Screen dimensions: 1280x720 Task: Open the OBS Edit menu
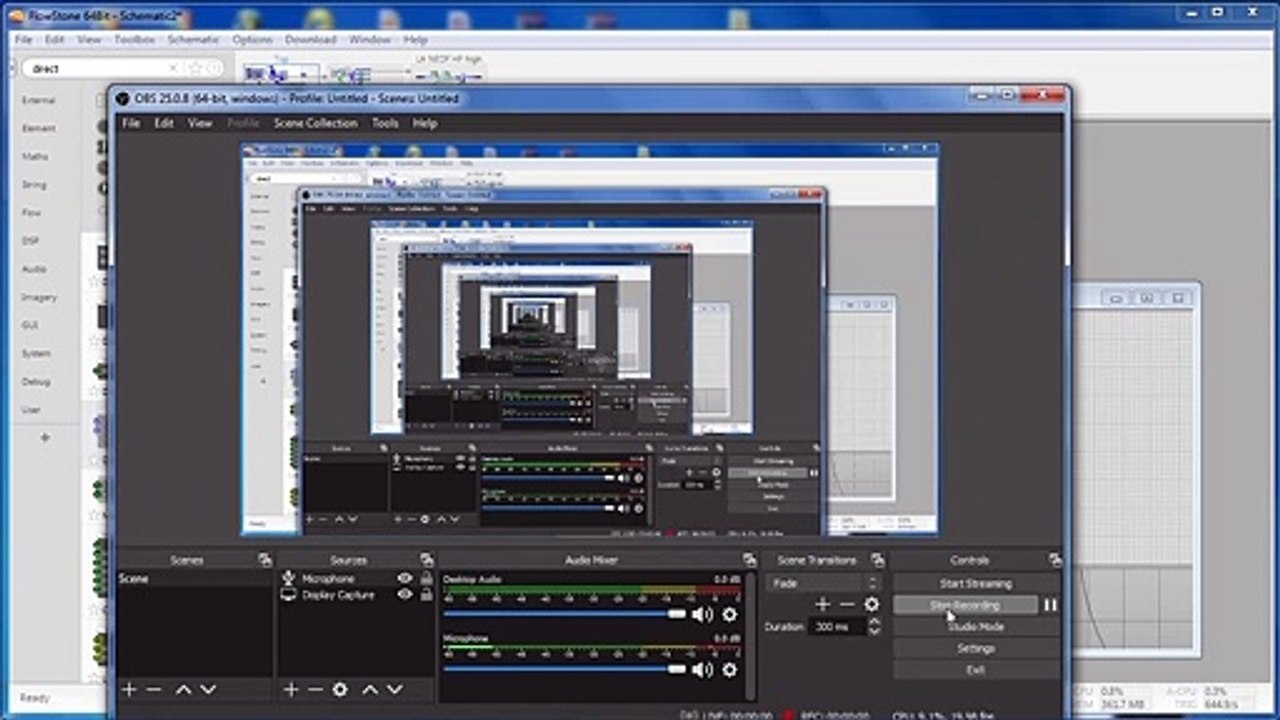coord(164,123)
